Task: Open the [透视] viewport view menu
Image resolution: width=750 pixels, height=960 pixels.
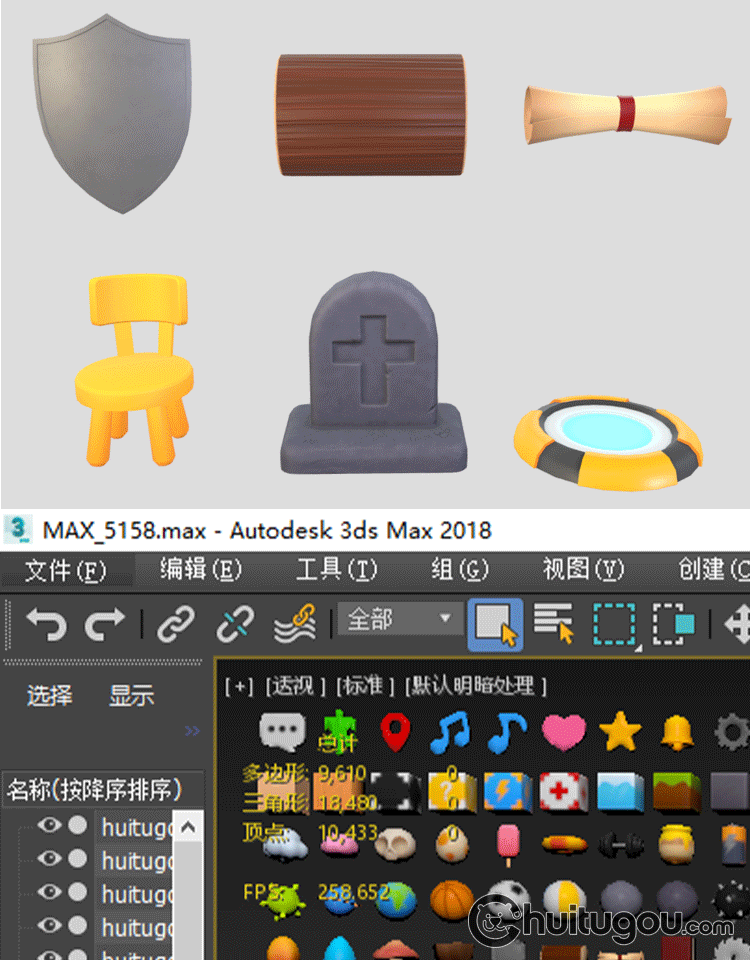Action: 294,686
